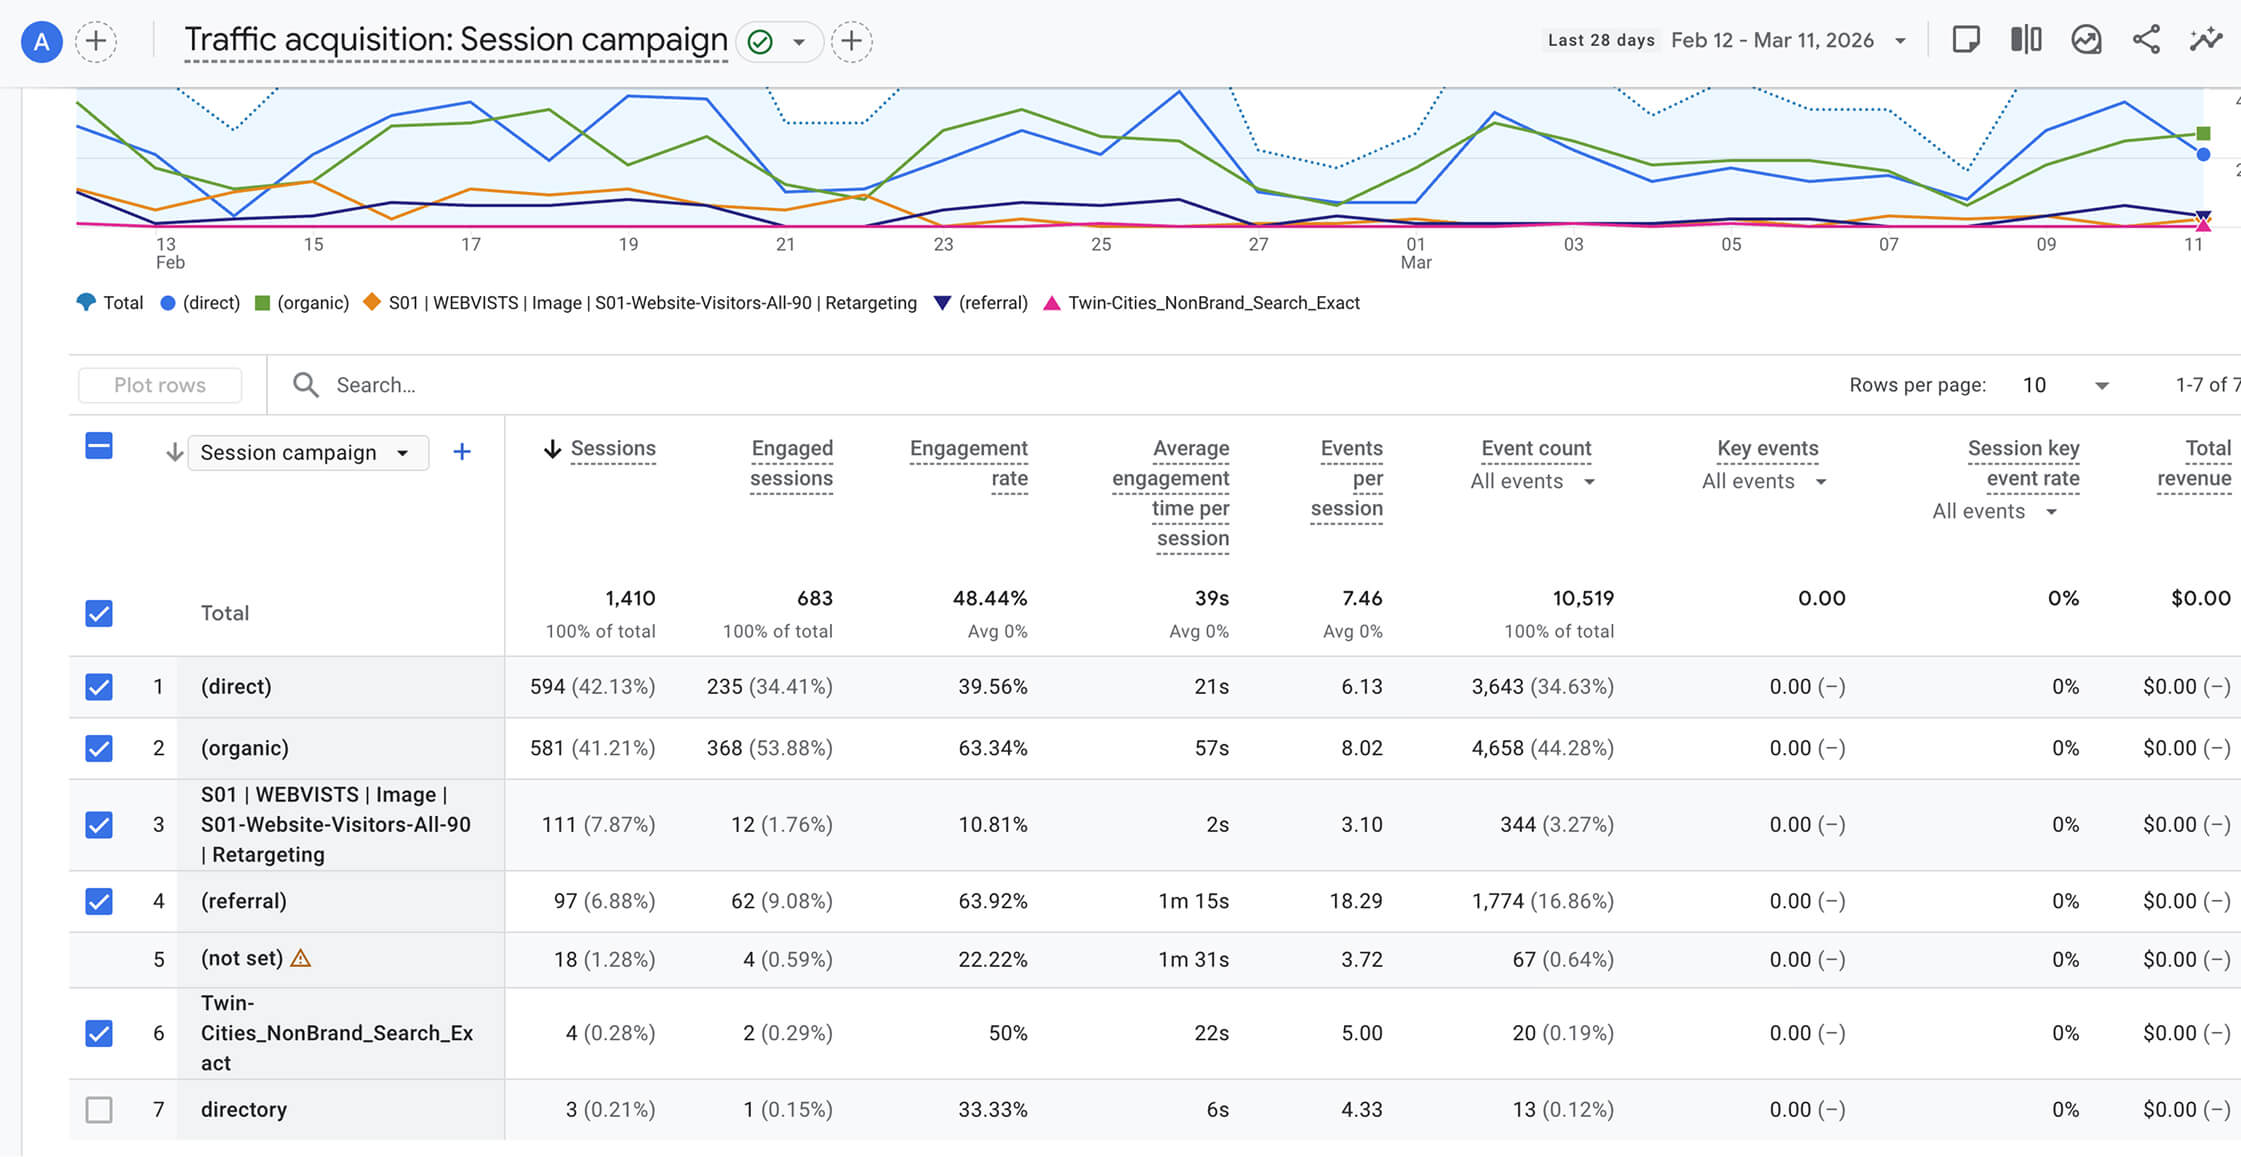Click the blue dot endpoint on the chart line
This screenshot has height=1157, width=2241.
click(x=2203, y=154)
